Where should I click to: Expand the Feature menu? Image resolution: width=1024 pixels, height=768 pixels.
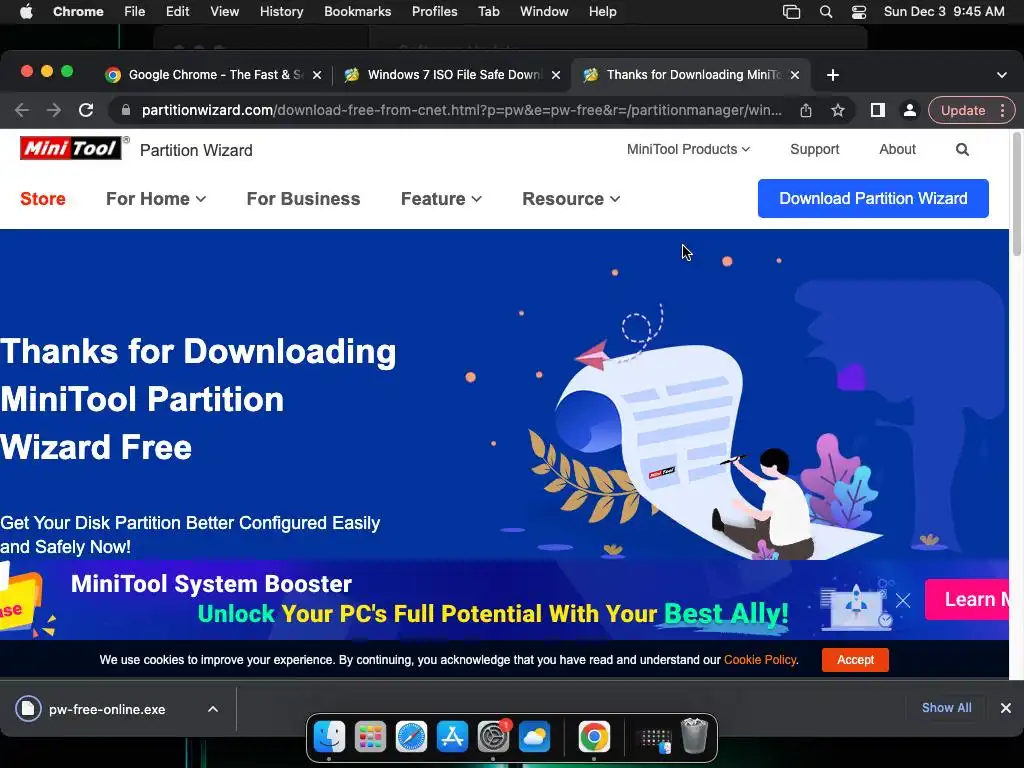point(441,199)
